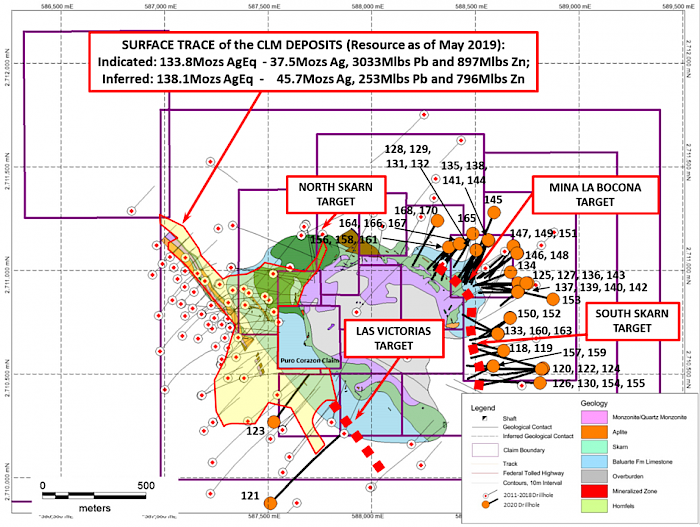Click the 'meters' scale bar caption
This screenshot has height=527, width=700.
pos(95,508)
